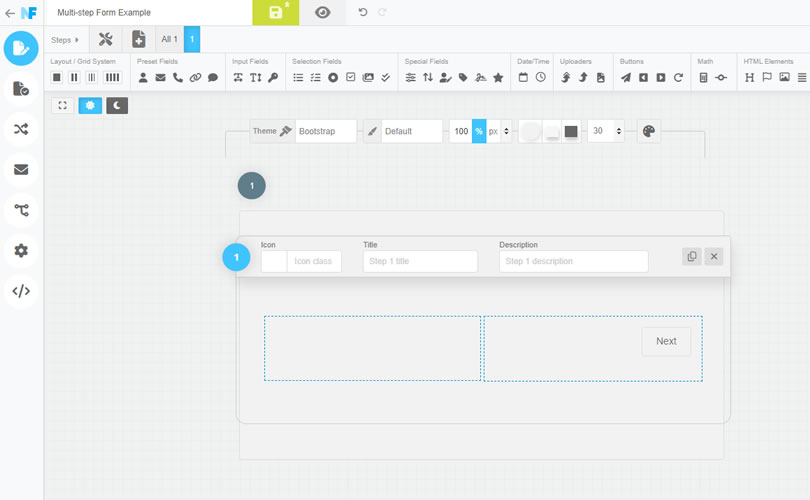The height and width of the screenshot is (500, 810).
Task: Save the form with the green disk icon
Action: coord(275,12)
